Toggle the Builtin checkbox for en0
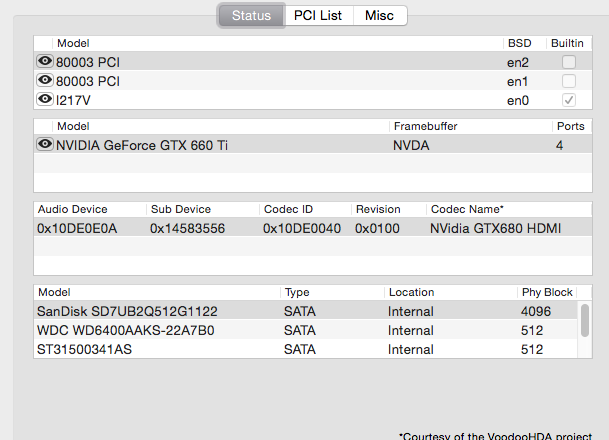 coord(569,99)
